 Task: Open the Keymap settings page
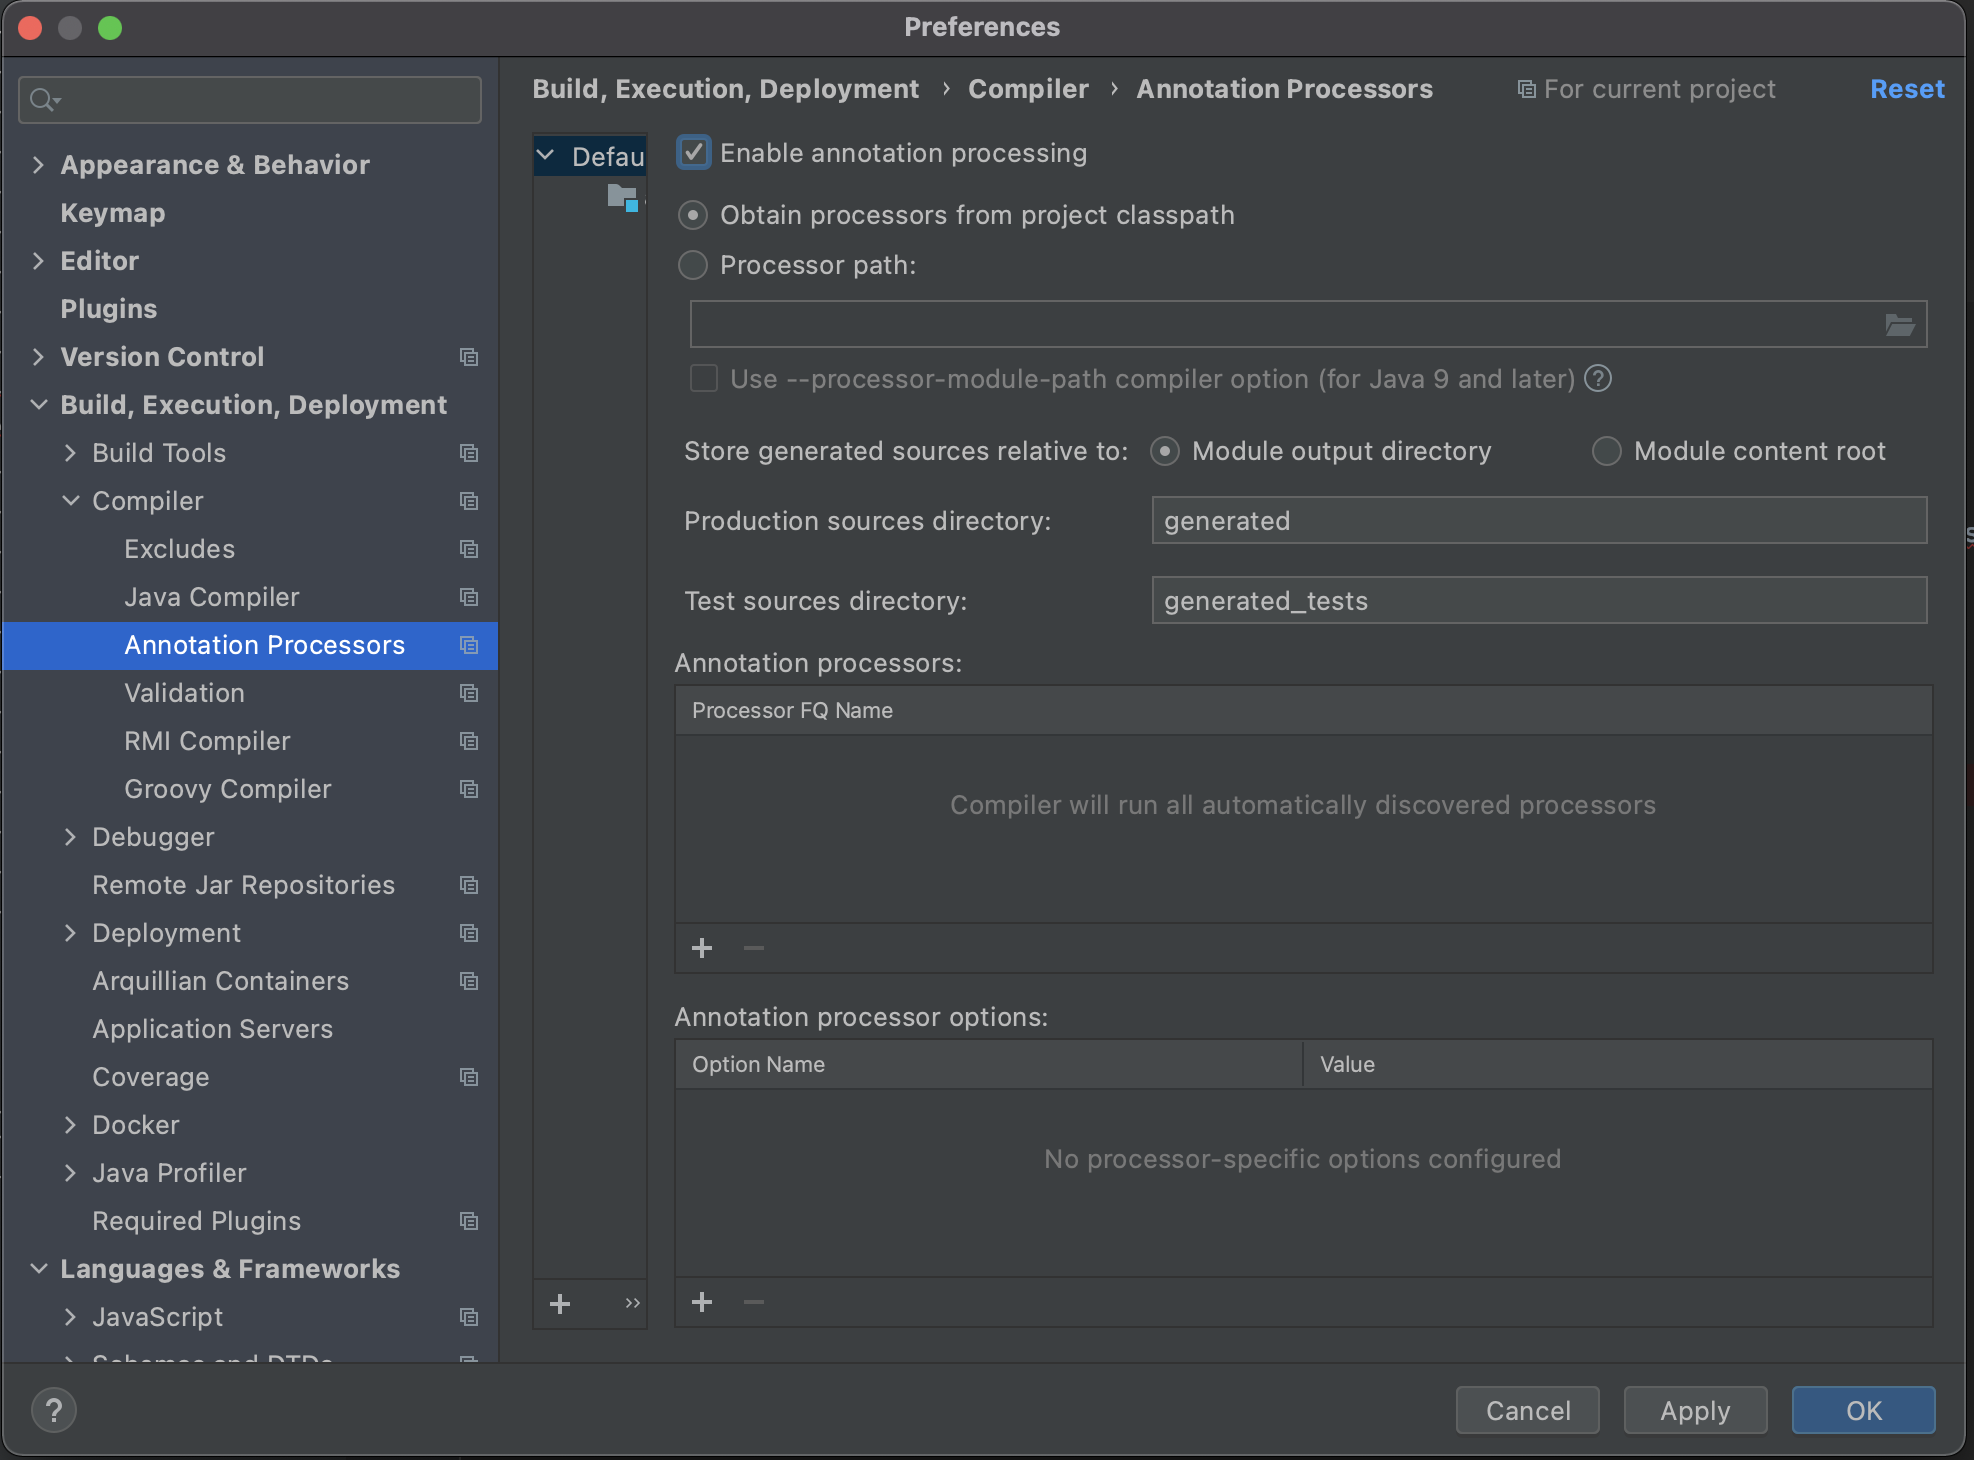(112, 213)
